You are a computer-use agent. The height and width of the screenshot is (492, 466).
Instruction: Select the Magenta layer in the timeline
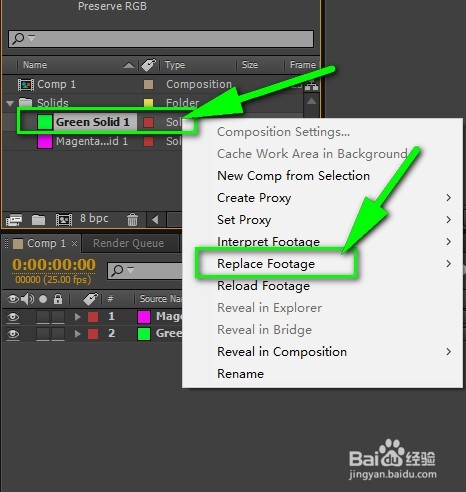click(169, 316)
